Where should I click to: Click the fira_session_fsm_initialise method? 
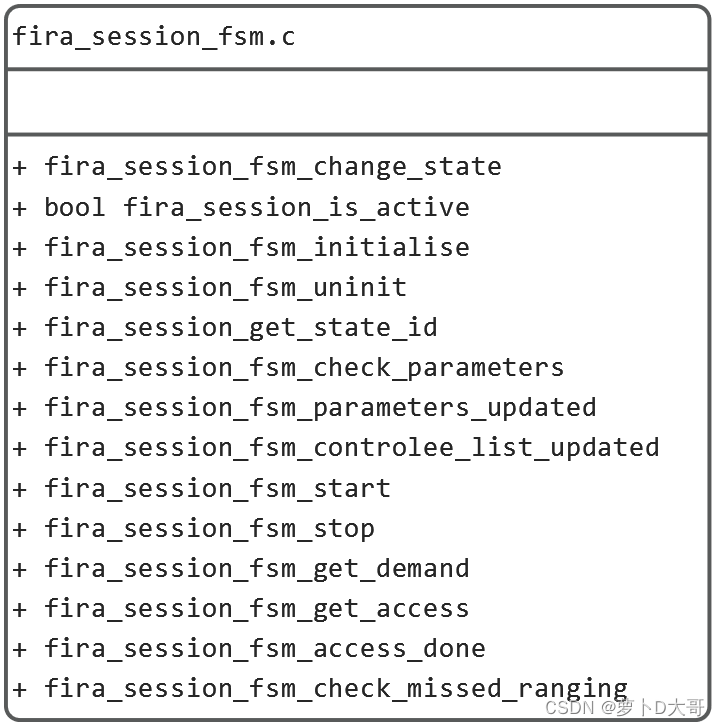point(256,247)
